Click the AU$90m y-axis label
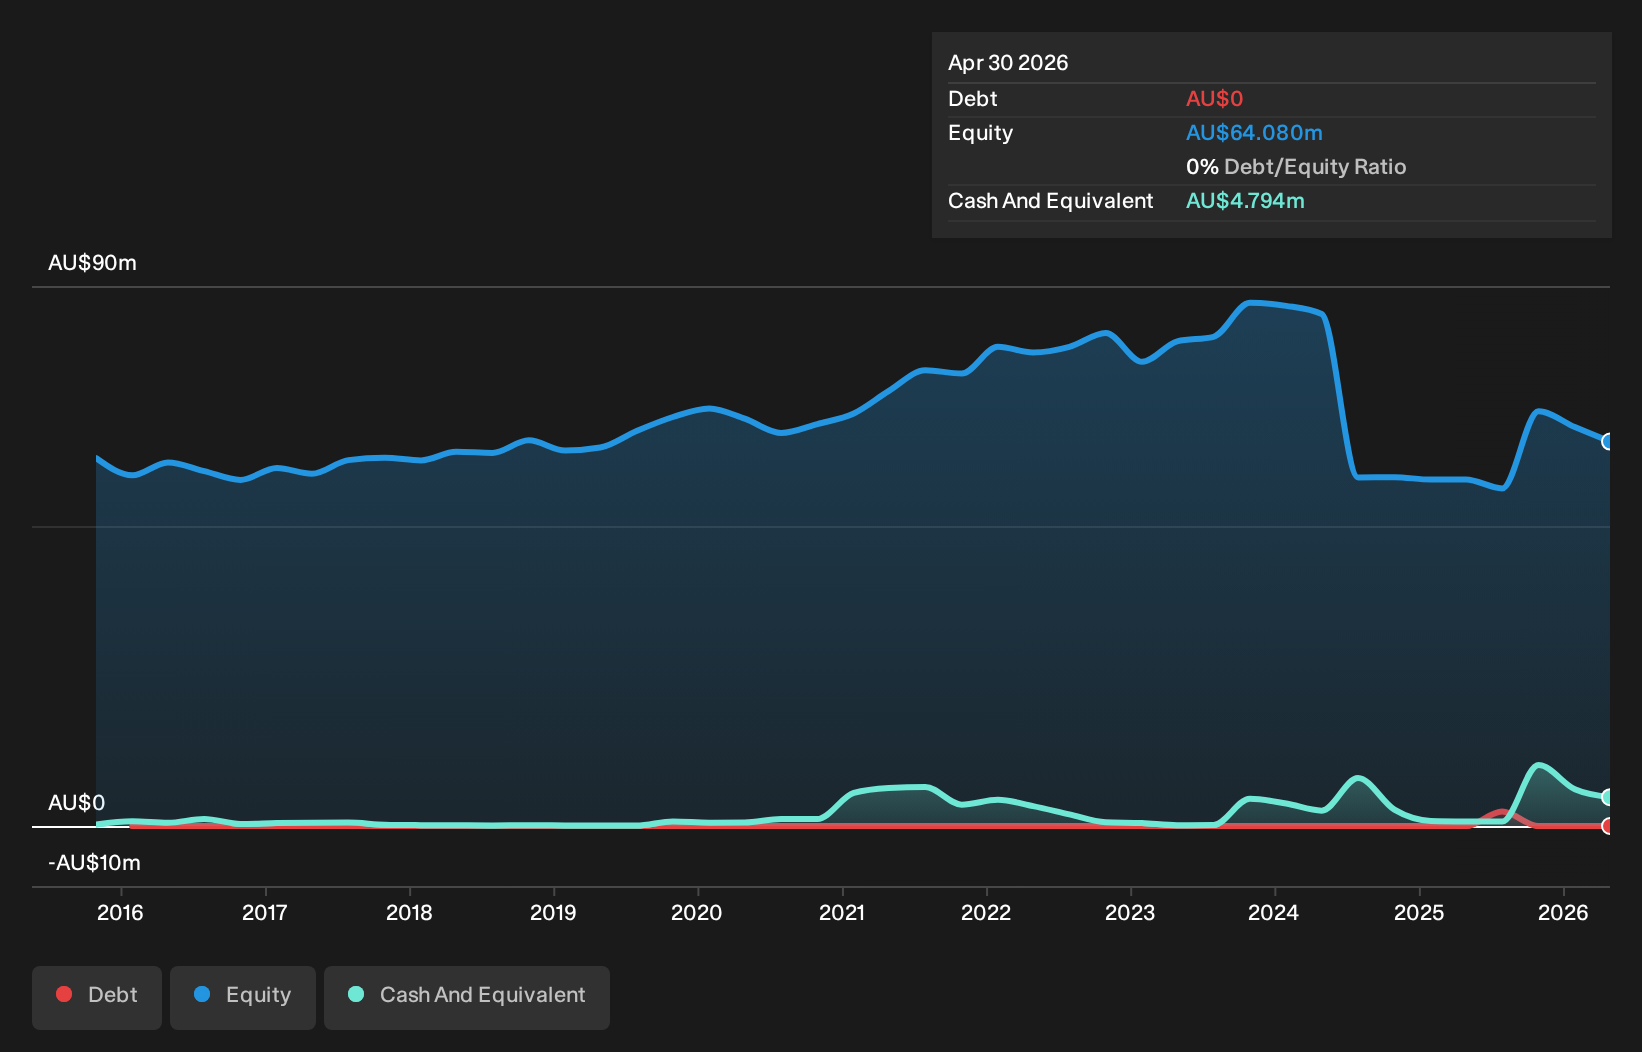1642x1052 pixels. tap(92, 263)
